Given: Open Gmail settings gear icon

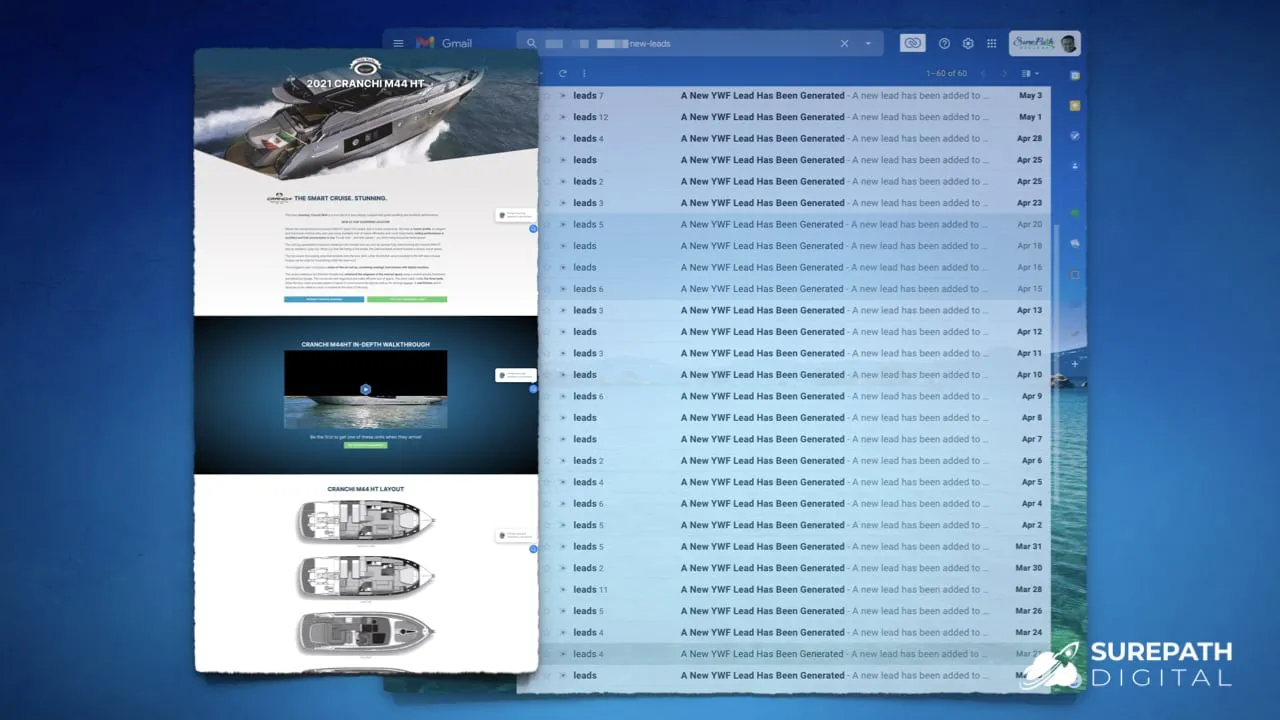Looking at the screenshot, I should click(968, 44).
